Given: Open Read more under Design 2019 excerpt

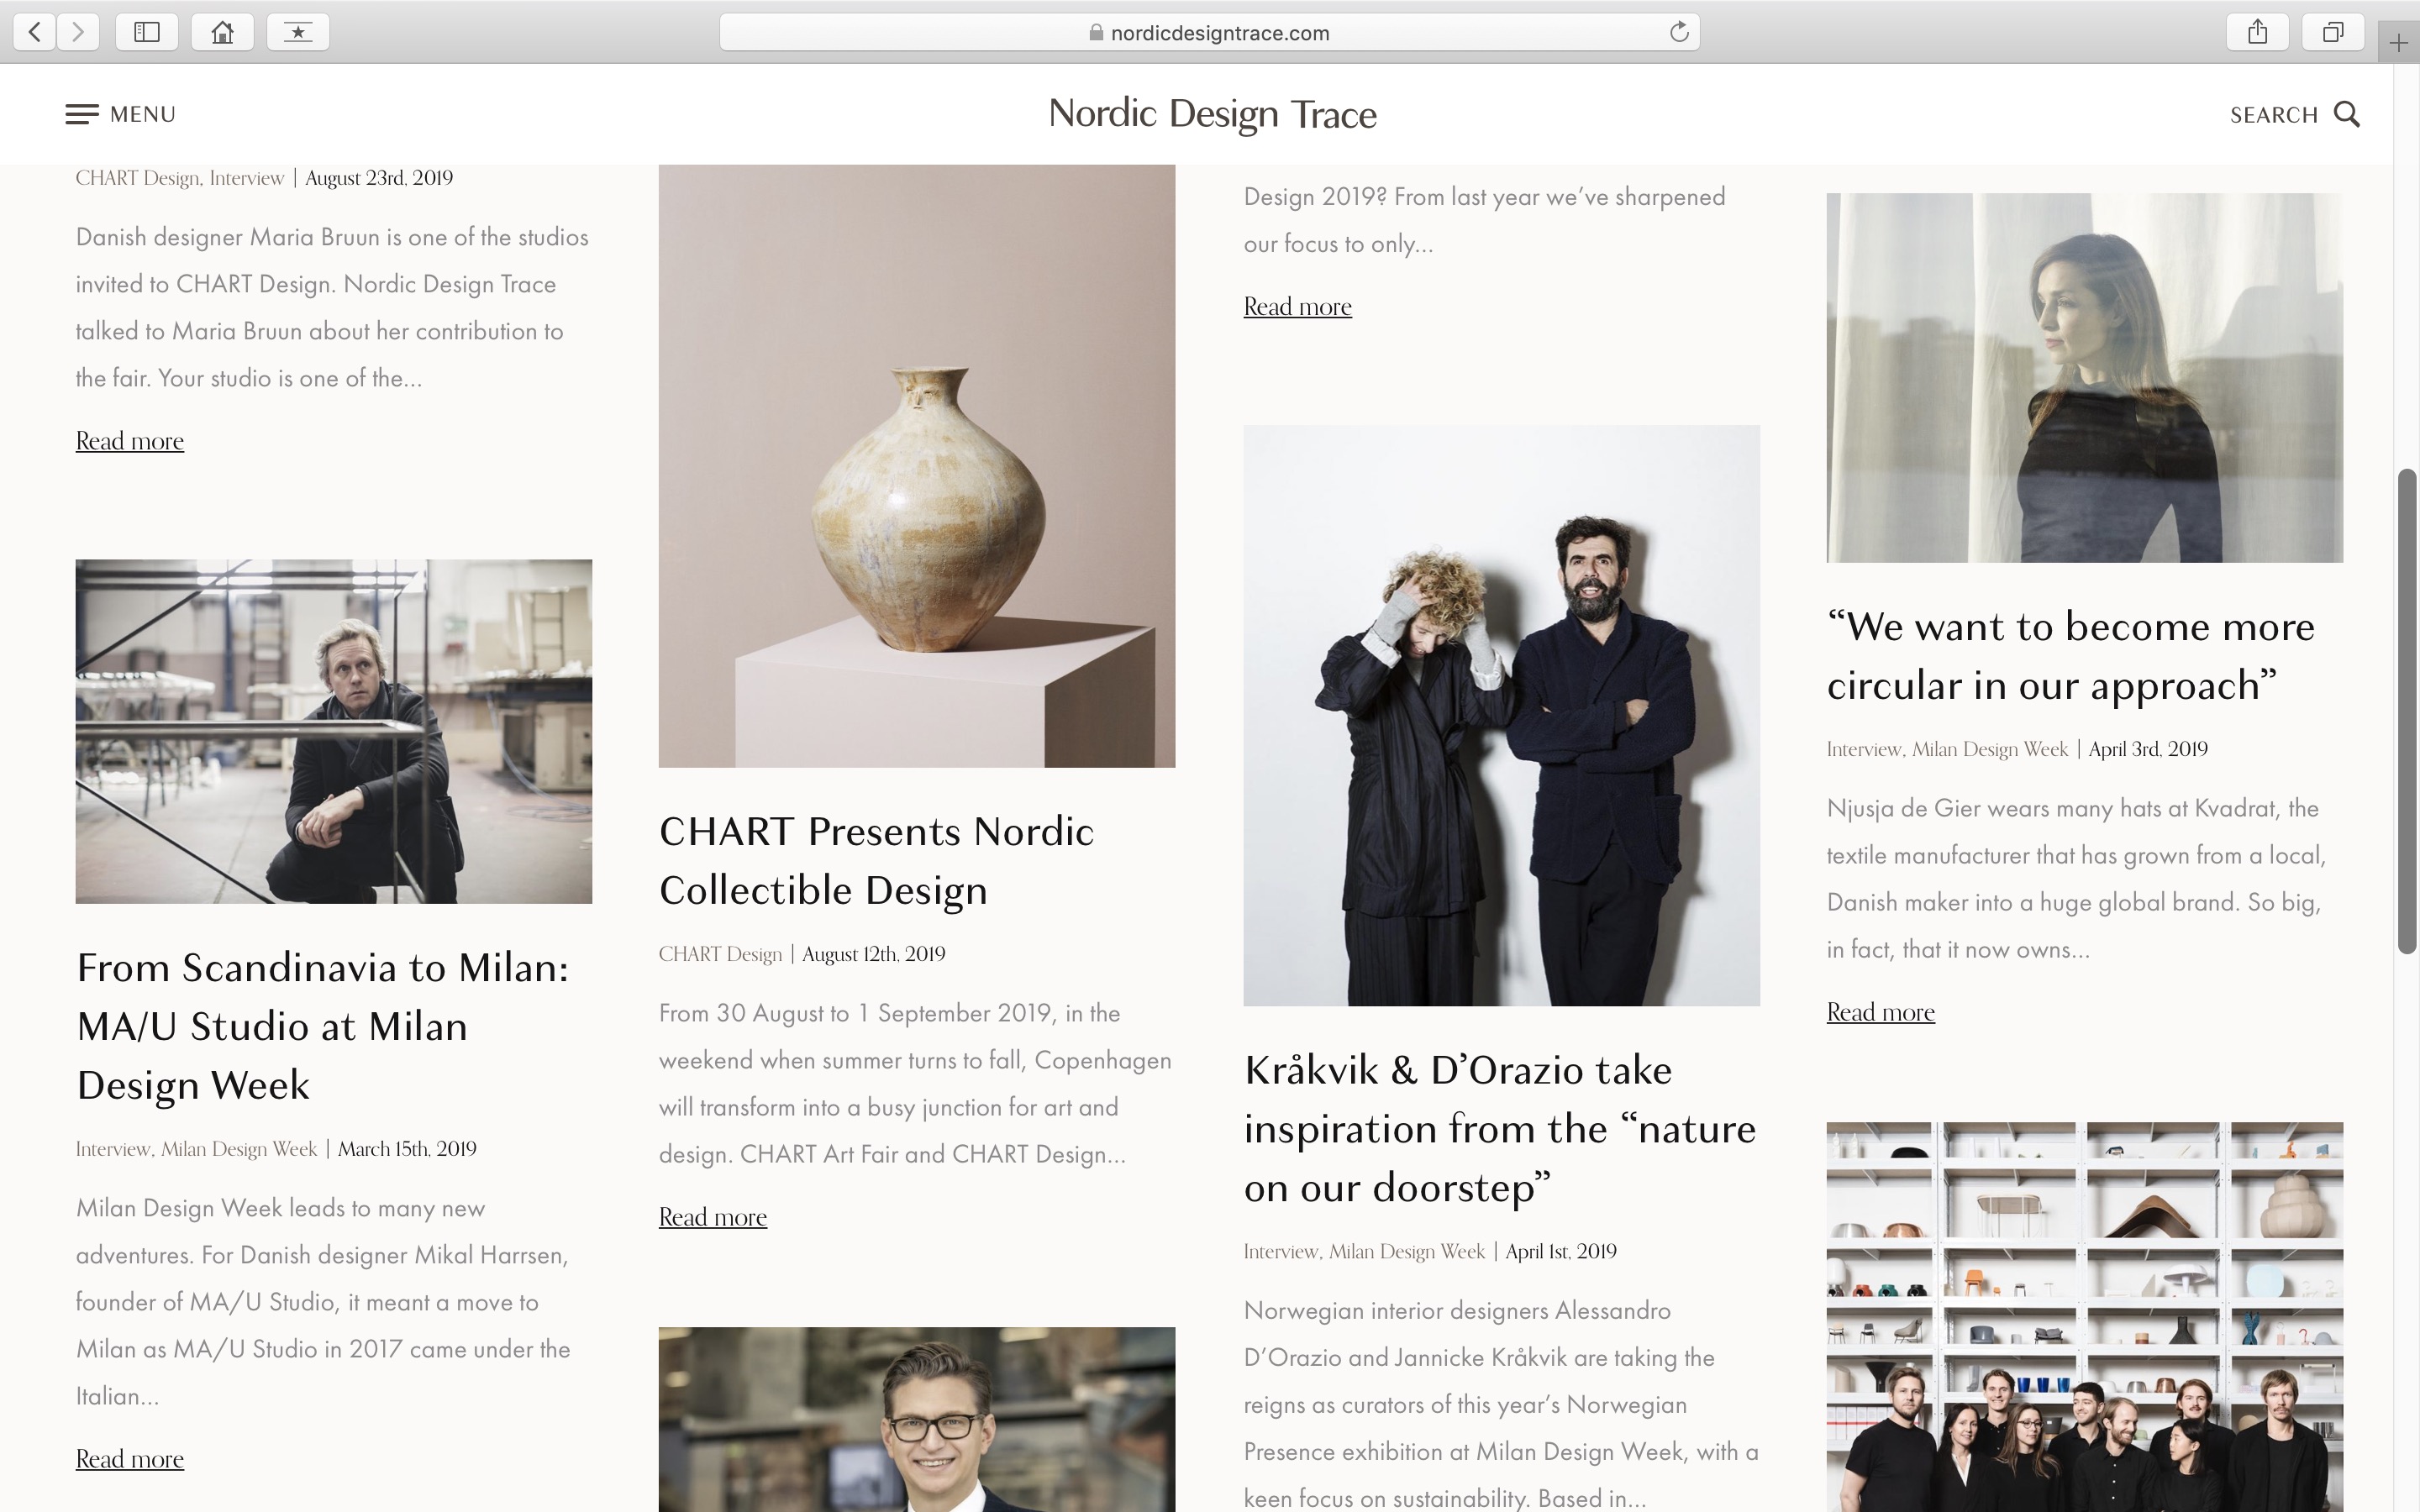Looking at the screenshot, I should click(x=1297, y=307).
